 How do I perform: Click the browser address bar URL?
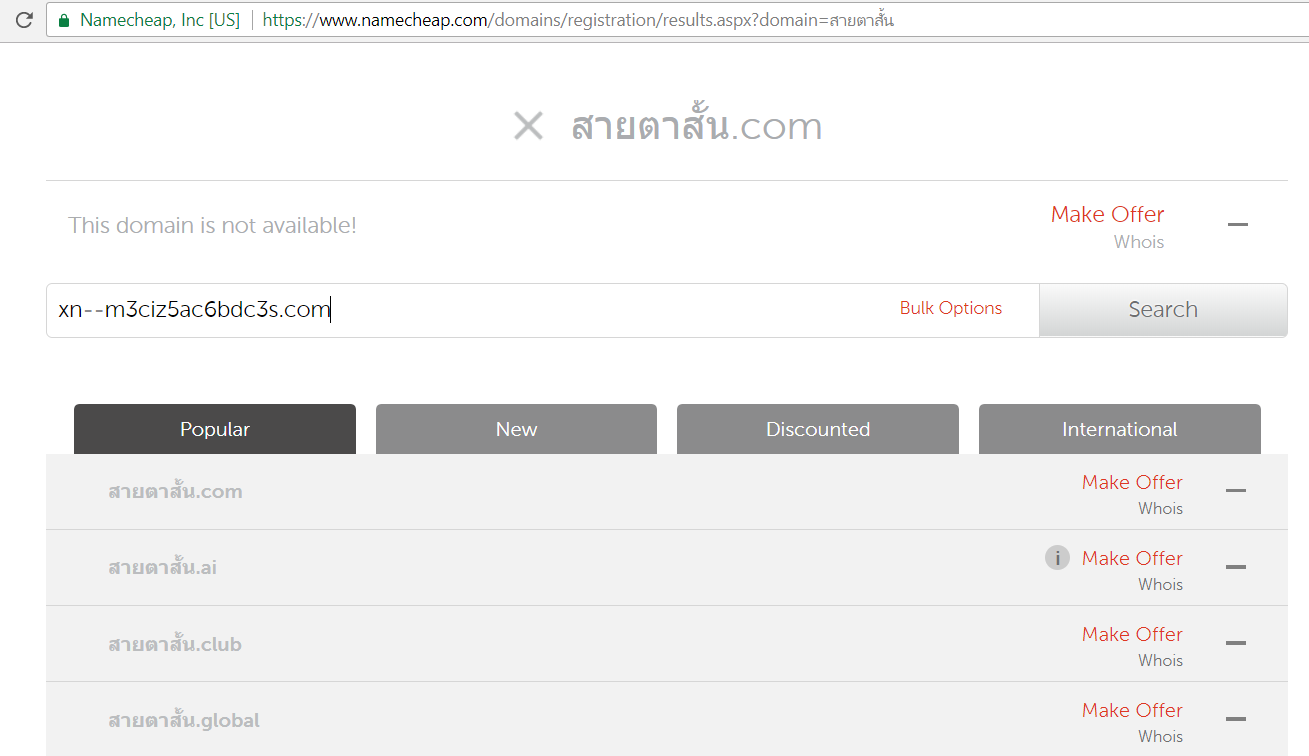coord(578,20)
